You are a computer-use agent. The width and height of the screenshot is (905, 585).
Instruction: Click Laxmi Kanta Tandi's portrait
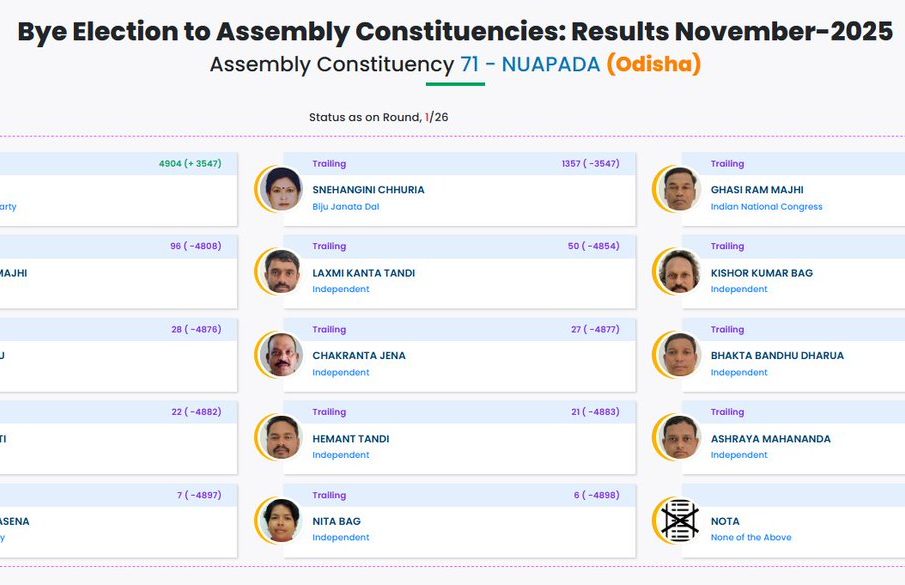[x=282, y=272]
